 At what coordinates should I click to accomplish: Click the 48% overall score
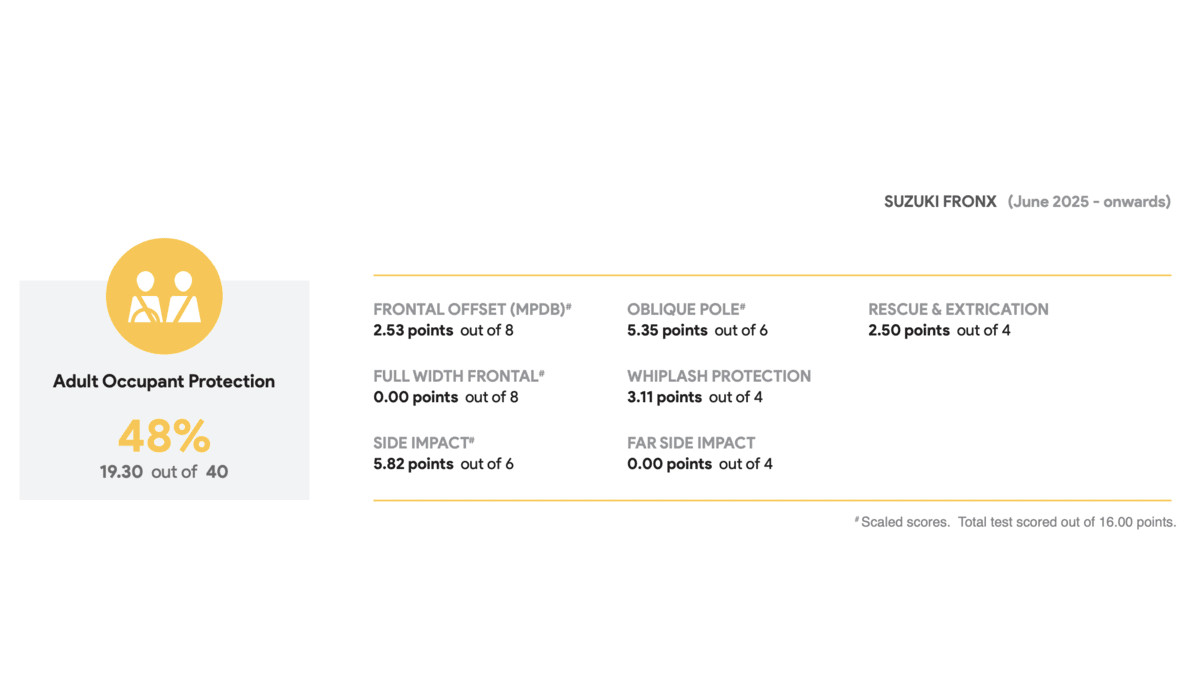[x=164, y=437]
